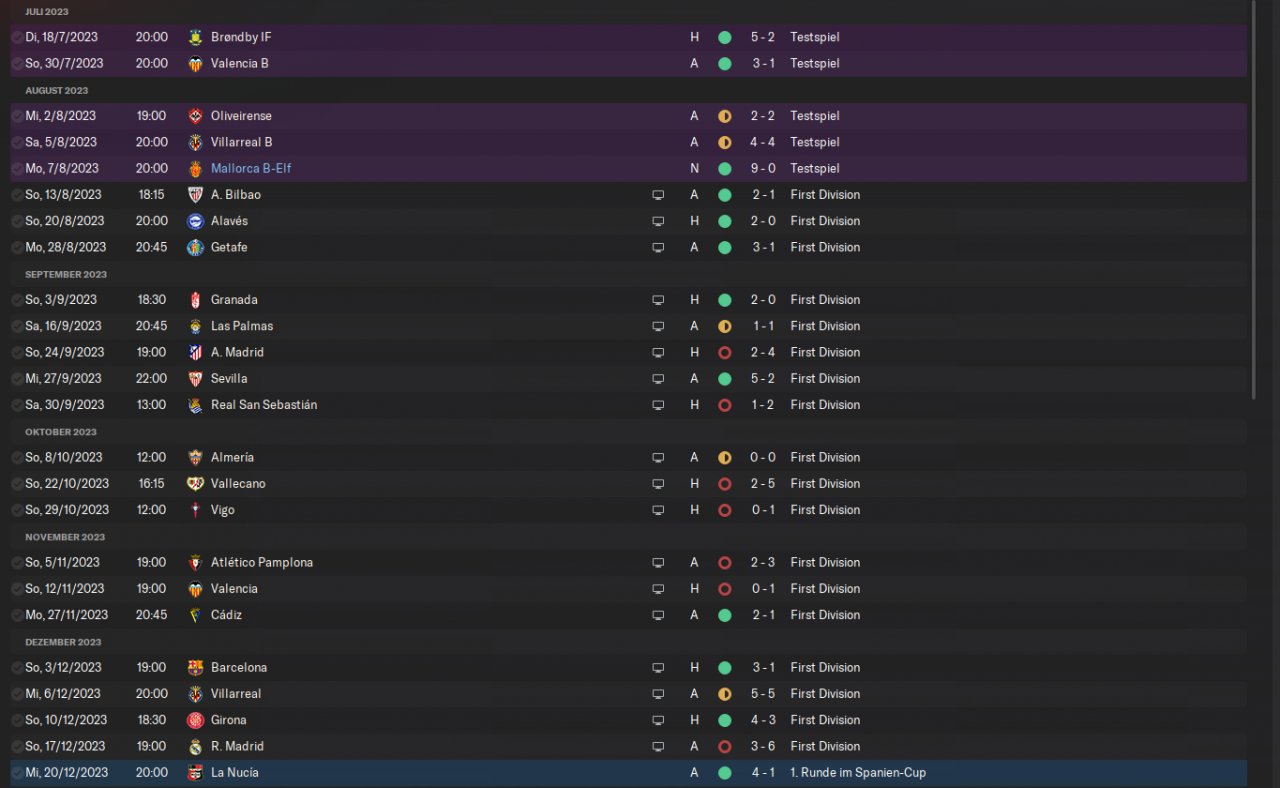Click the checkmark beside Di, 18/7/2023

tap(17, 37)
